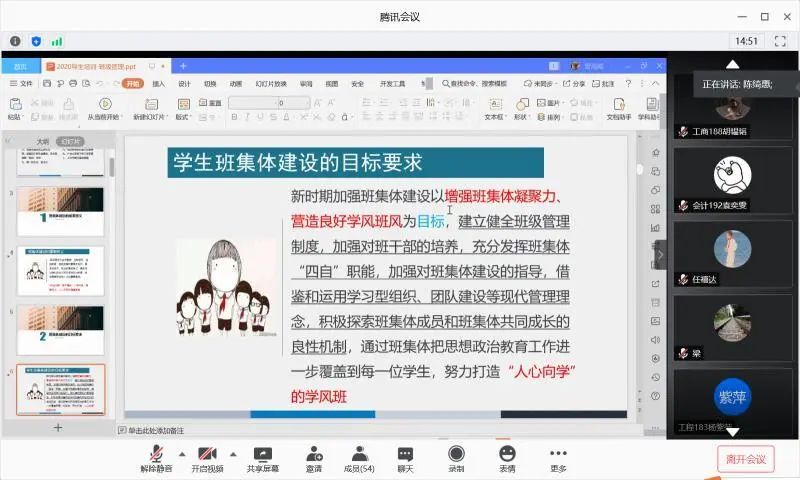The image size is (800, 480).
Task: Open the 邀请 invite icon
Action: [x=314, y=457]
